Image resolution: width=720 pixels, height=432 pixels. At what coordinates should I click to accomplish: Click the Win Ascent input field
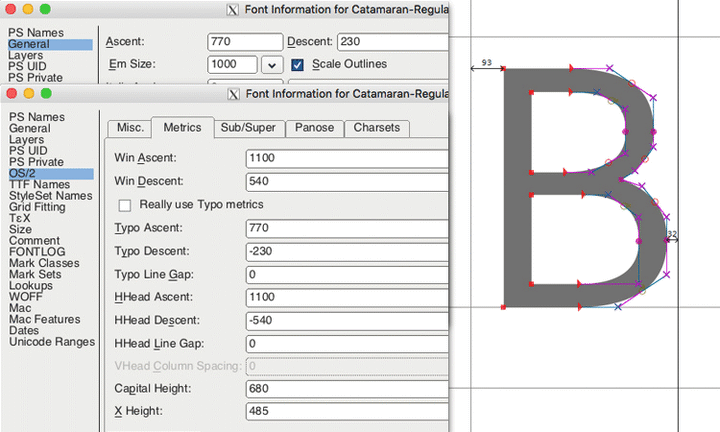tap(346, 158)
